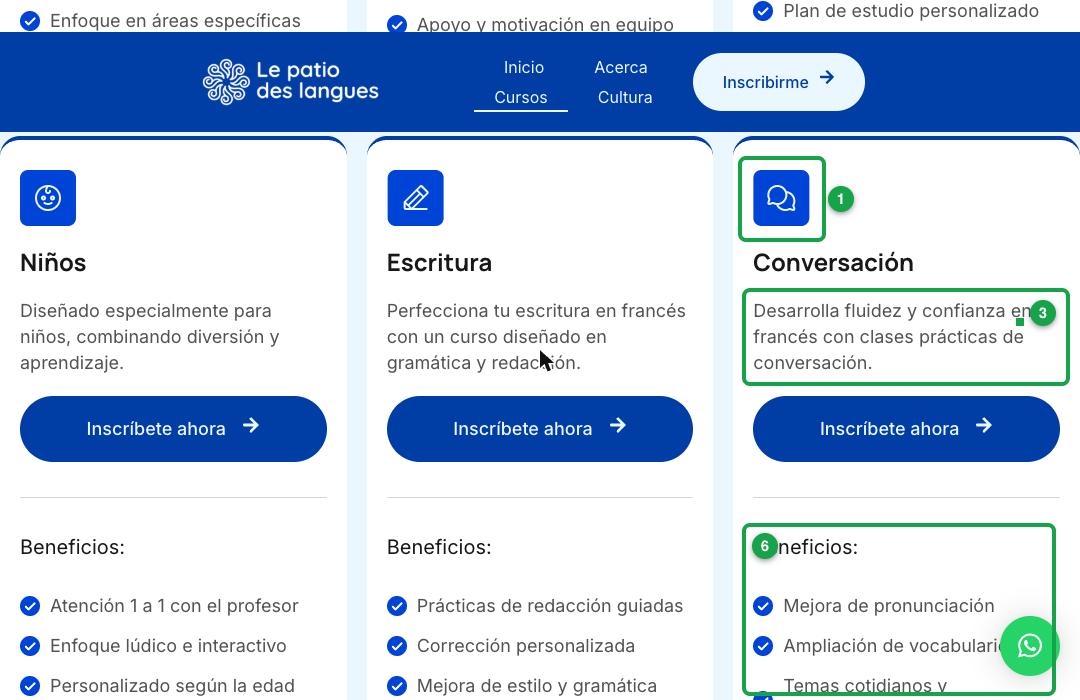Open the Acerca navigation link
This screenshot has height=700, width=1080.
(621, 68)
